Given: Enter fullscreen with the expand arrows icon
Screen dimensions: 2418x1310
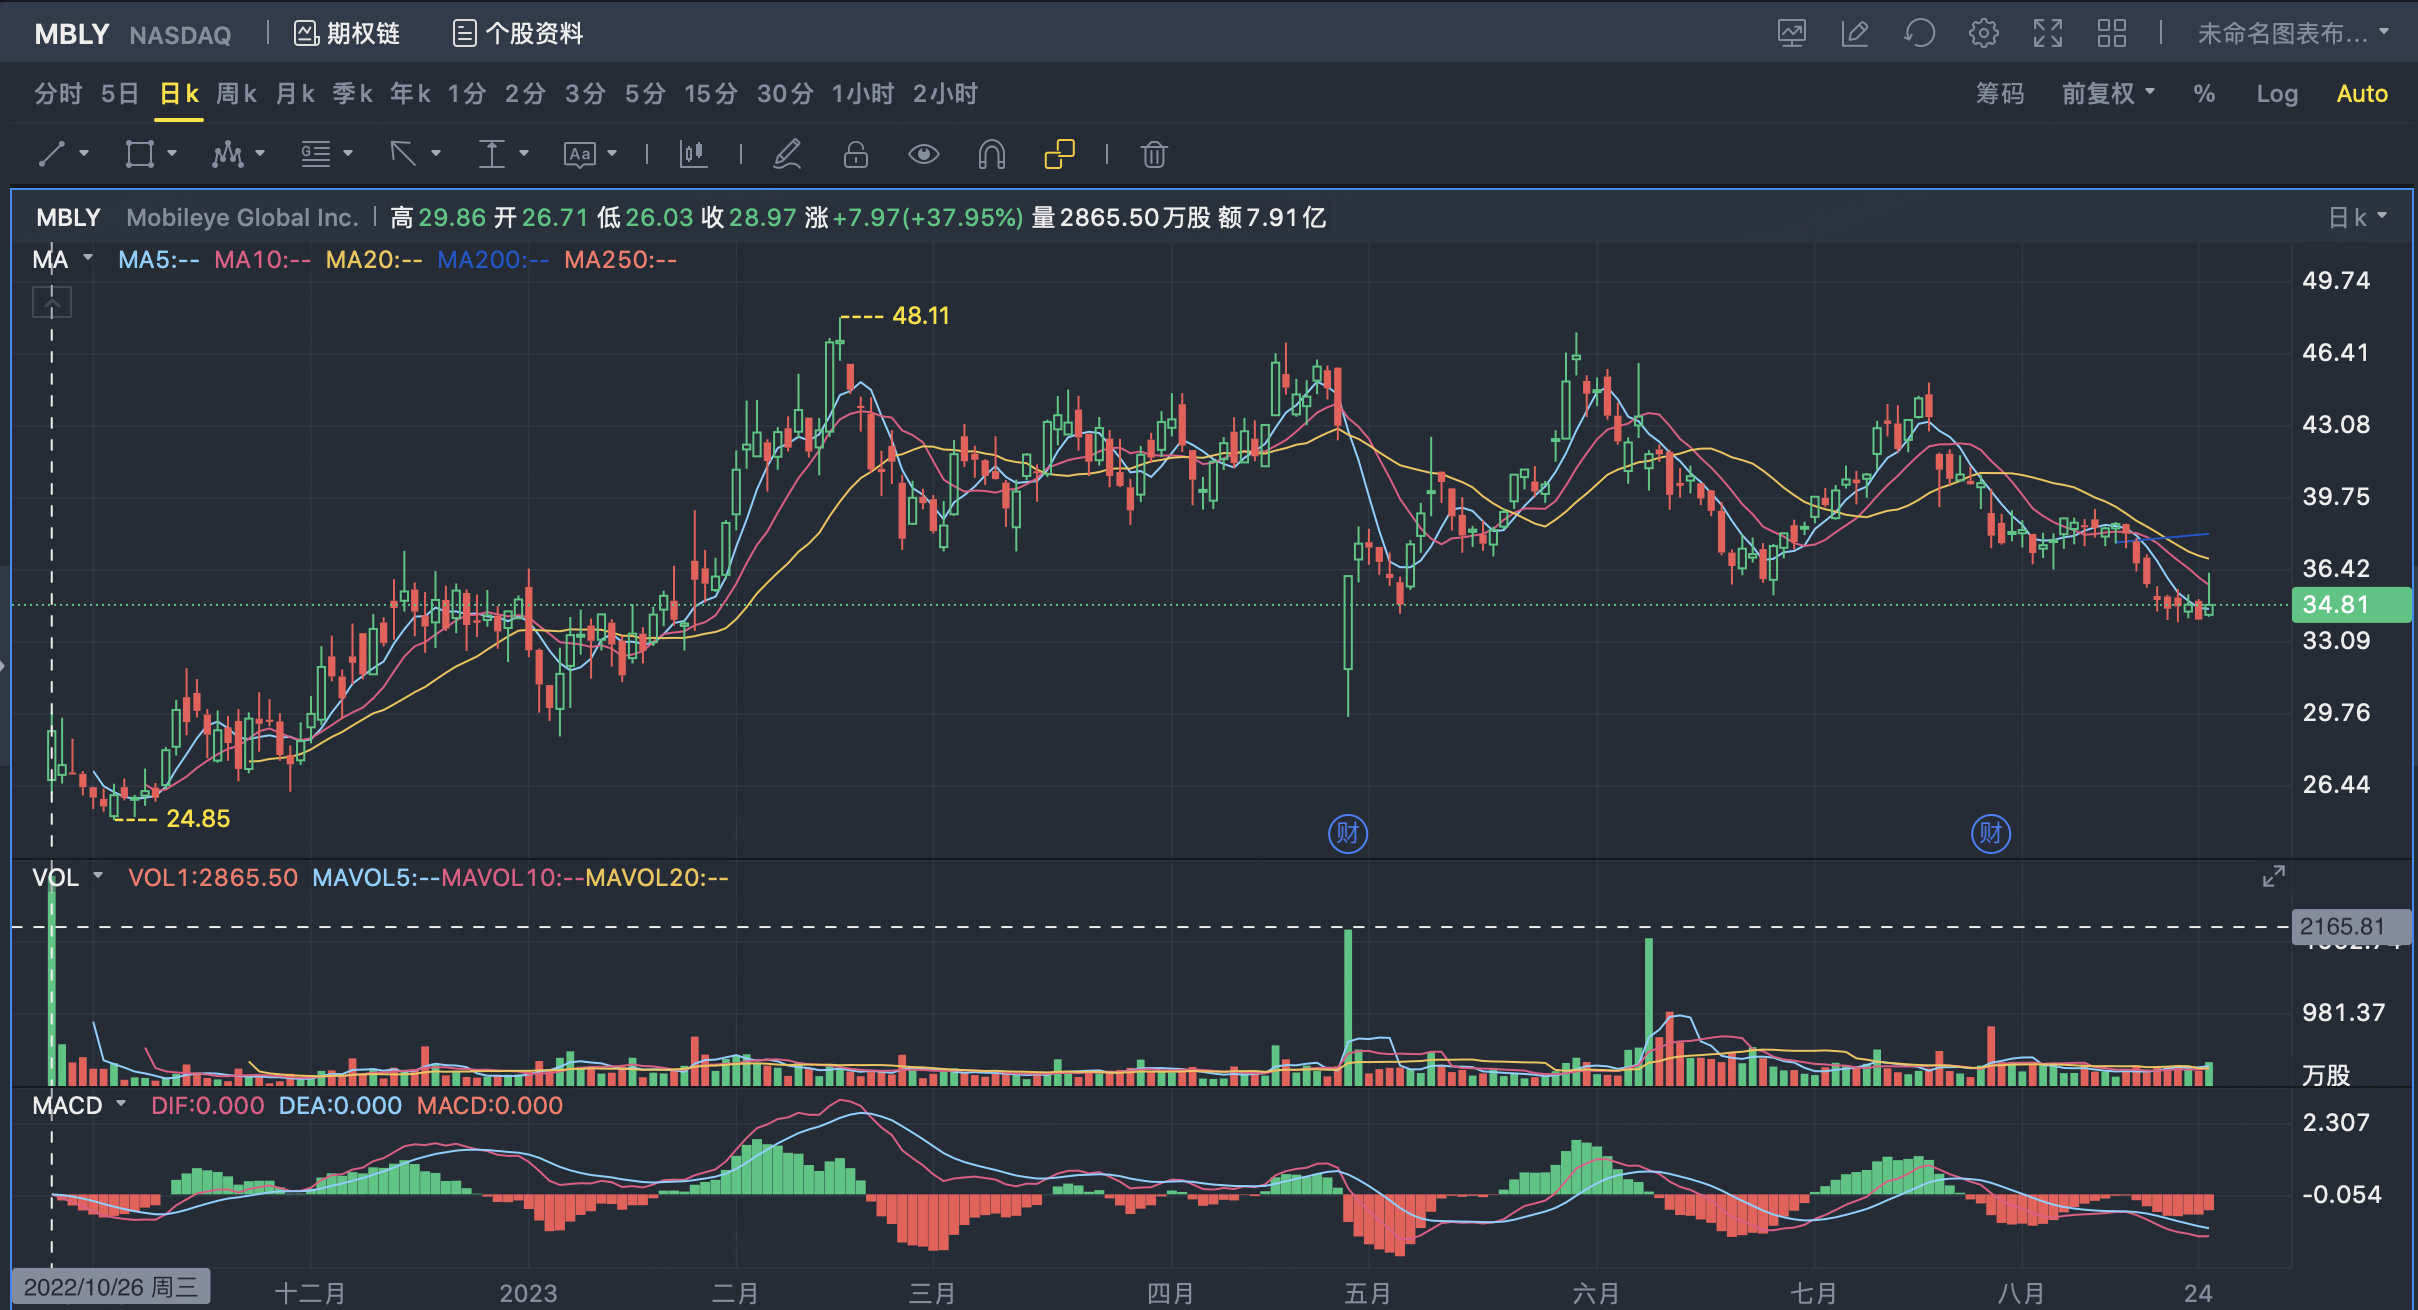Looking at the screenshot, I should (2048, 34).
